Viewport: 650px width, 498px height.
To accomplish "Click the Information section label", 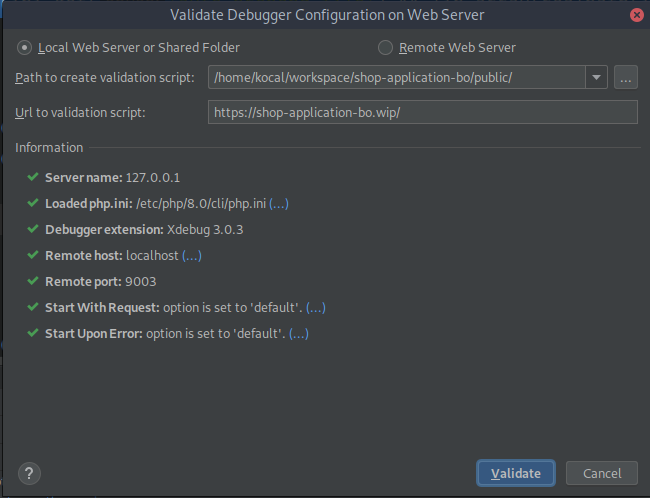I will 49,148.
